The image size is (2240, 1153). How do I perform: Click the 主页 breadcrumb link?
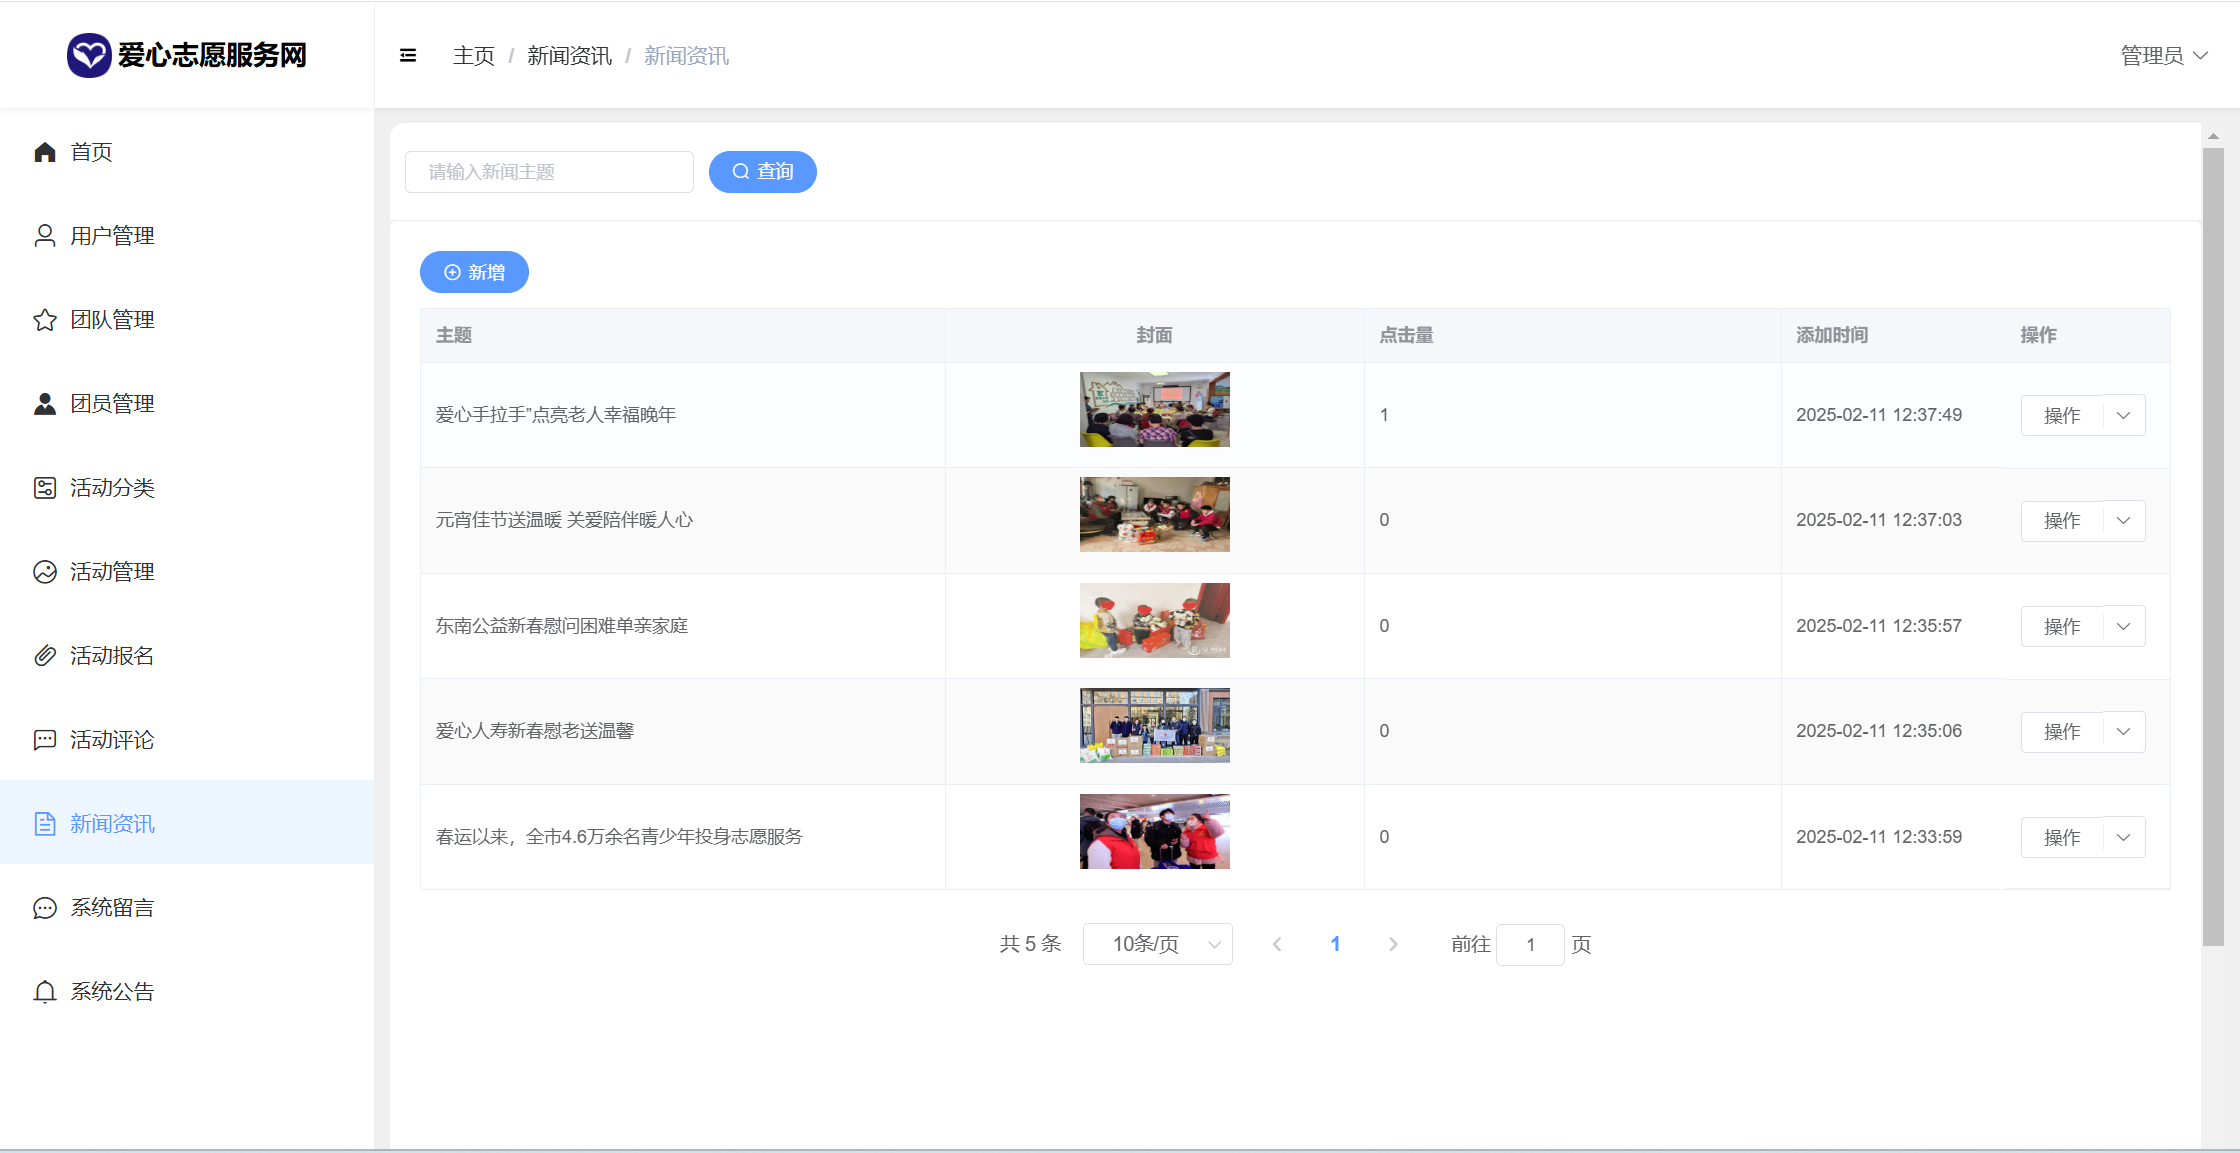pyautogui.click(x=473, y=56)
